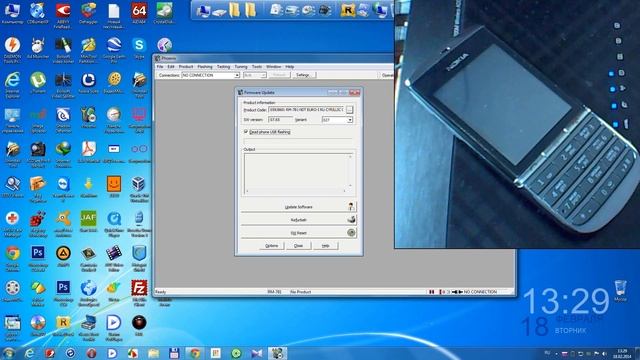Click the Product Code browse button
The image size is (640, 360).
349,110
